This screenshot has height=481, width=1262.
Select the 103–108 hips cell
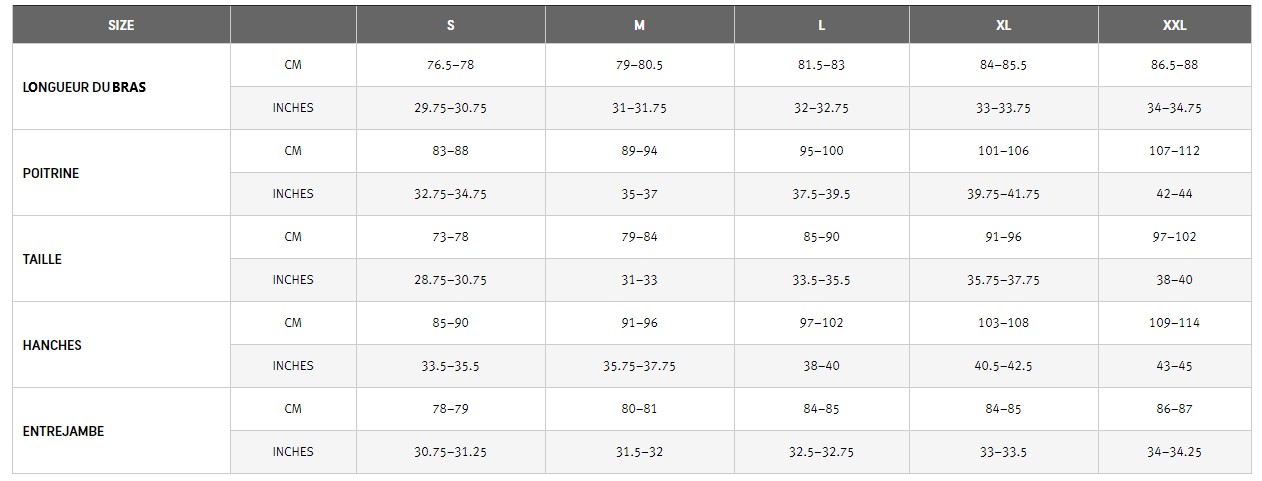(x=1003, y=323)
